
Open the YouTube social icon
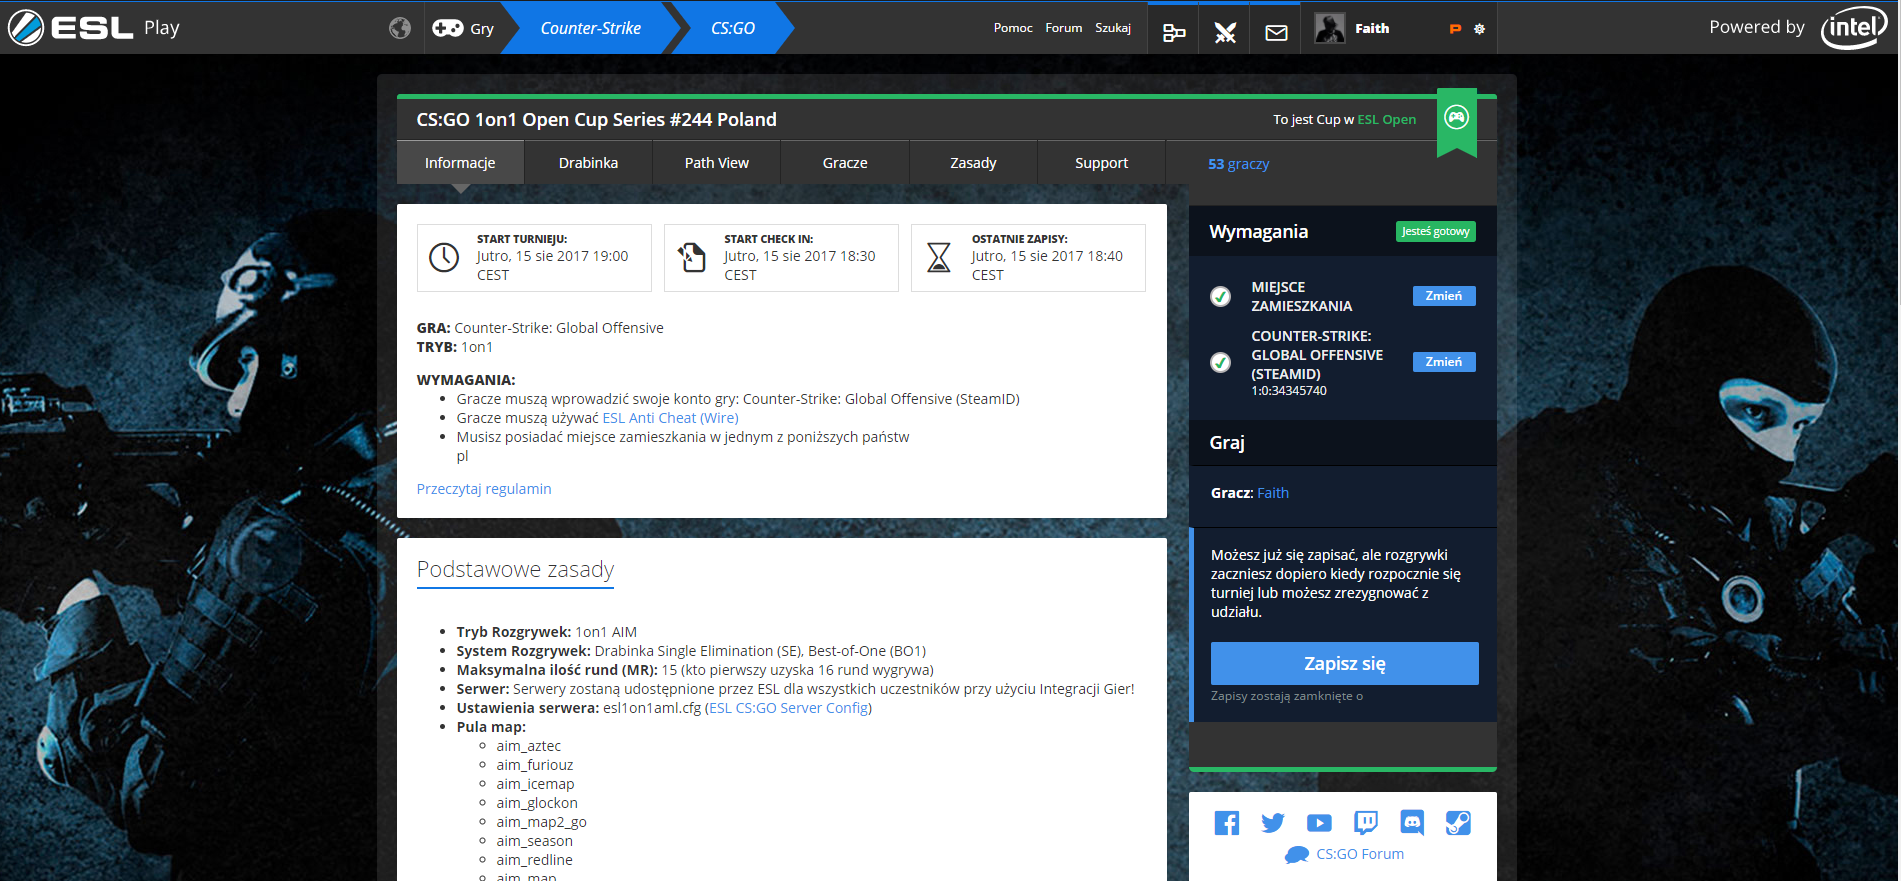pyautogui.click(x=1319, y=823)
